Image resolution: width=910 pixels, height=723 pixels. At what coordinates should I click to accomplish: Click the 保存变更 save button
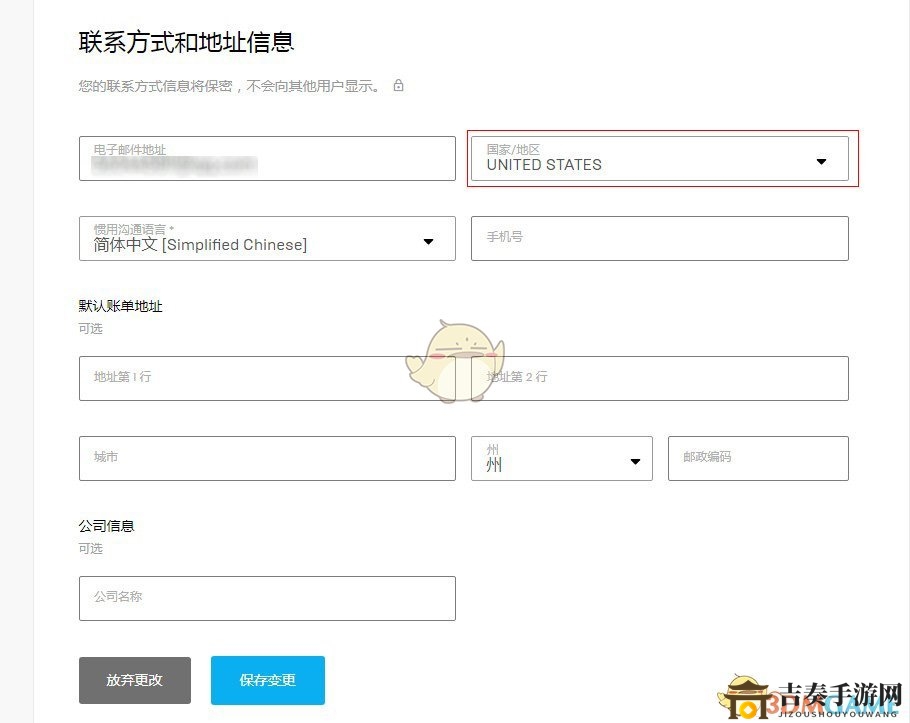pos(267,679)
